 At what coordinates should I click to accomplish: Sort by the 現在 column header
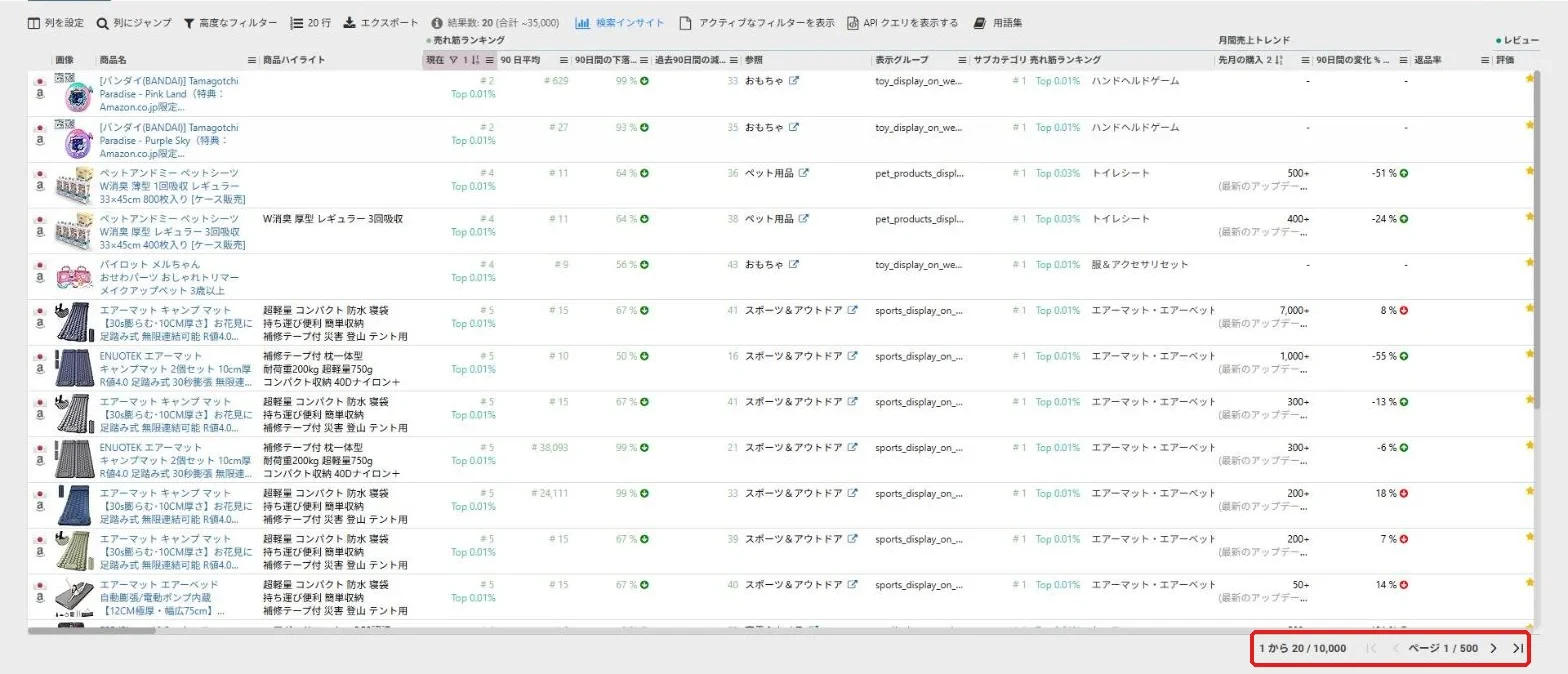click(x=435, y=60)
